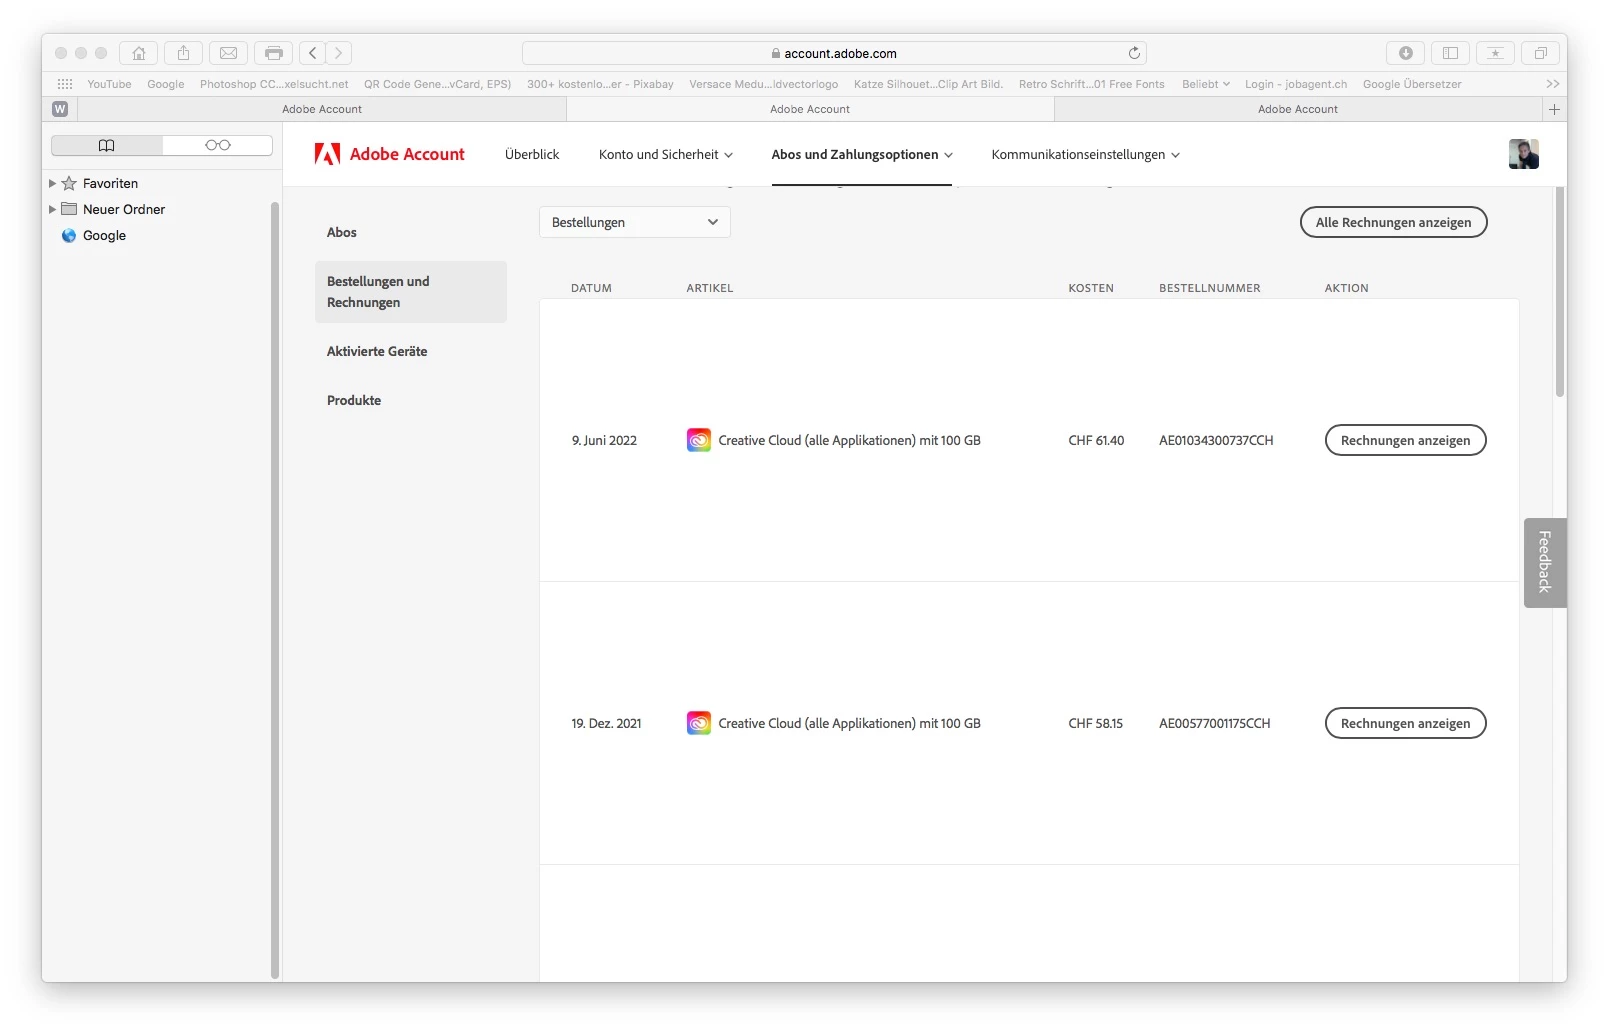Click the Print toolbar icon
This screenshot has height=1032, width=1609.
click(x=274, y=53)
